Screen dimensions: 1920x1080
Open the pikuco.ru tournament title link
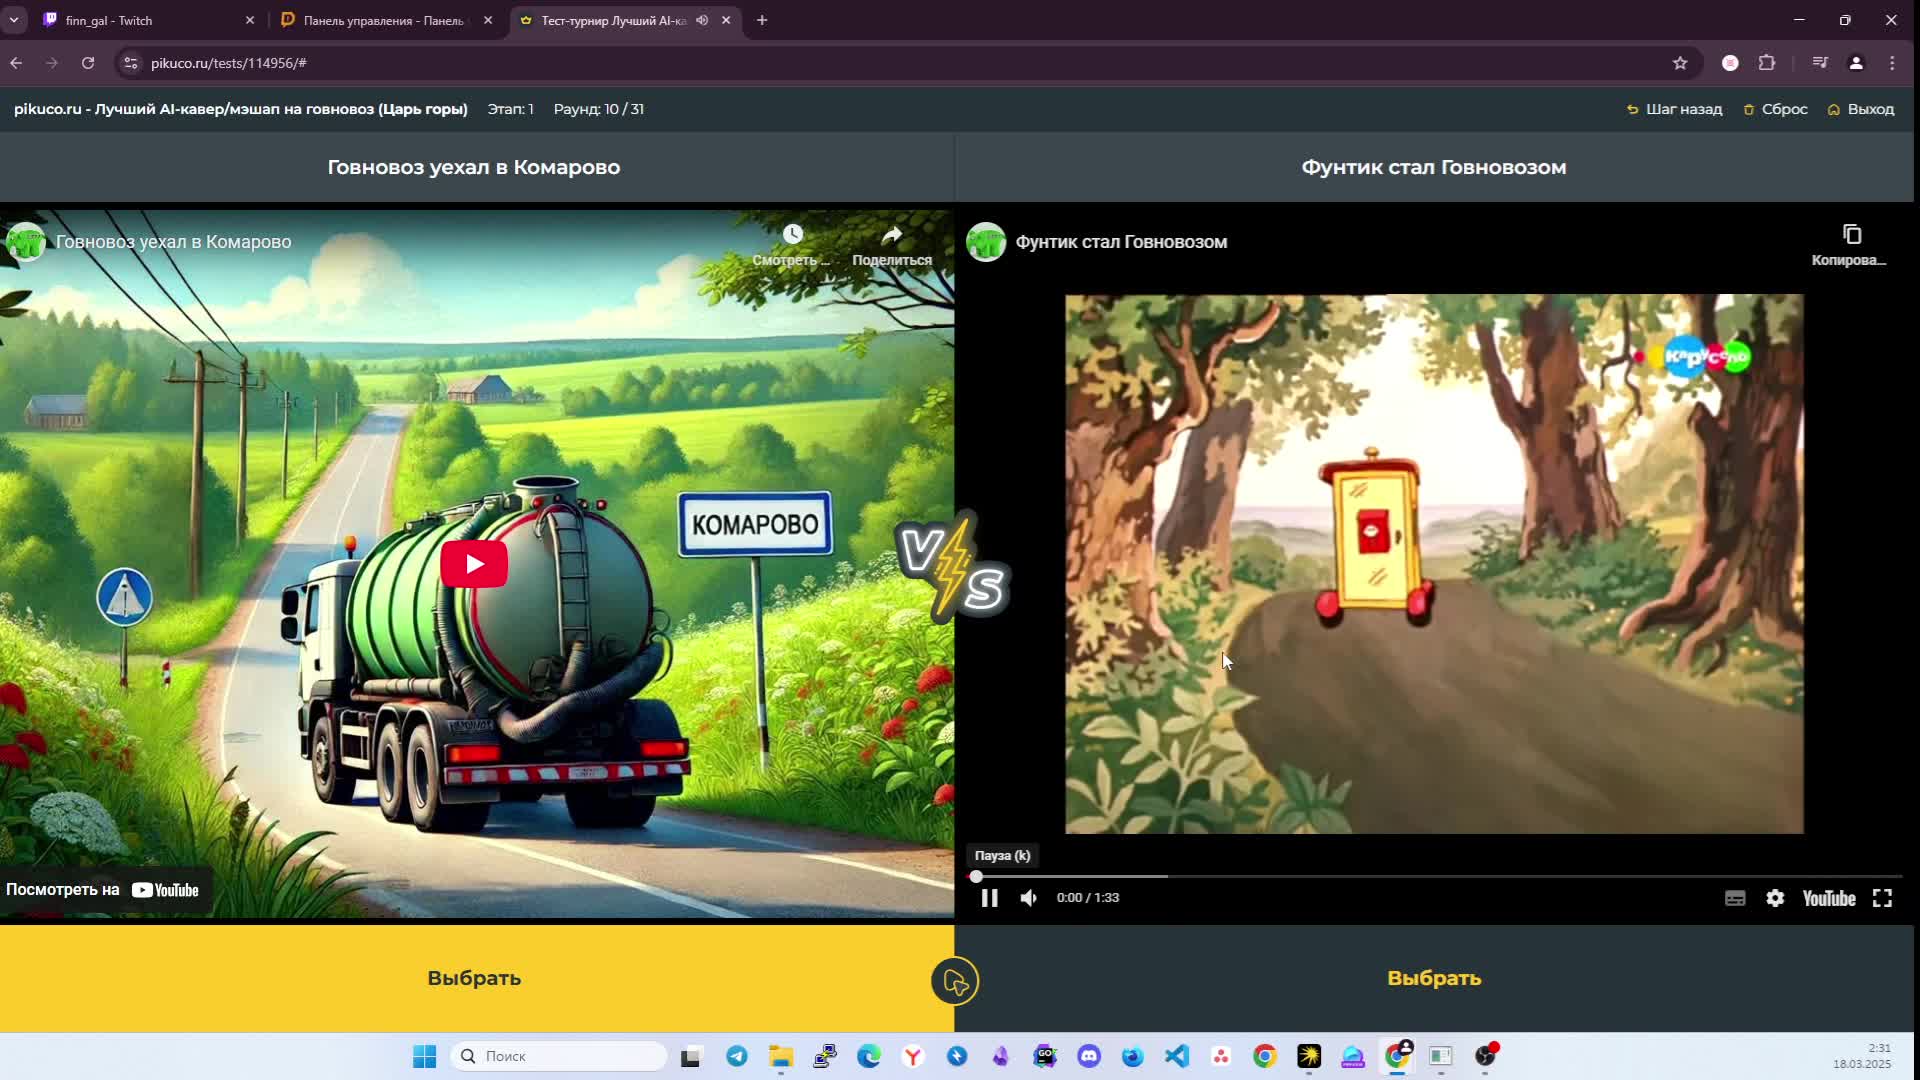pyautogui.click(x=240, y=109)
